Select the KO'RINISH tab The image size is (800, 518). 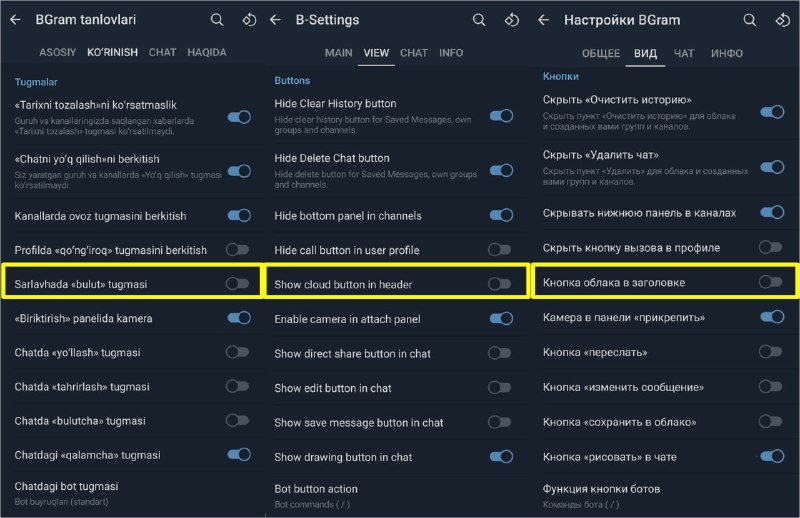click(x=112, y=53)
